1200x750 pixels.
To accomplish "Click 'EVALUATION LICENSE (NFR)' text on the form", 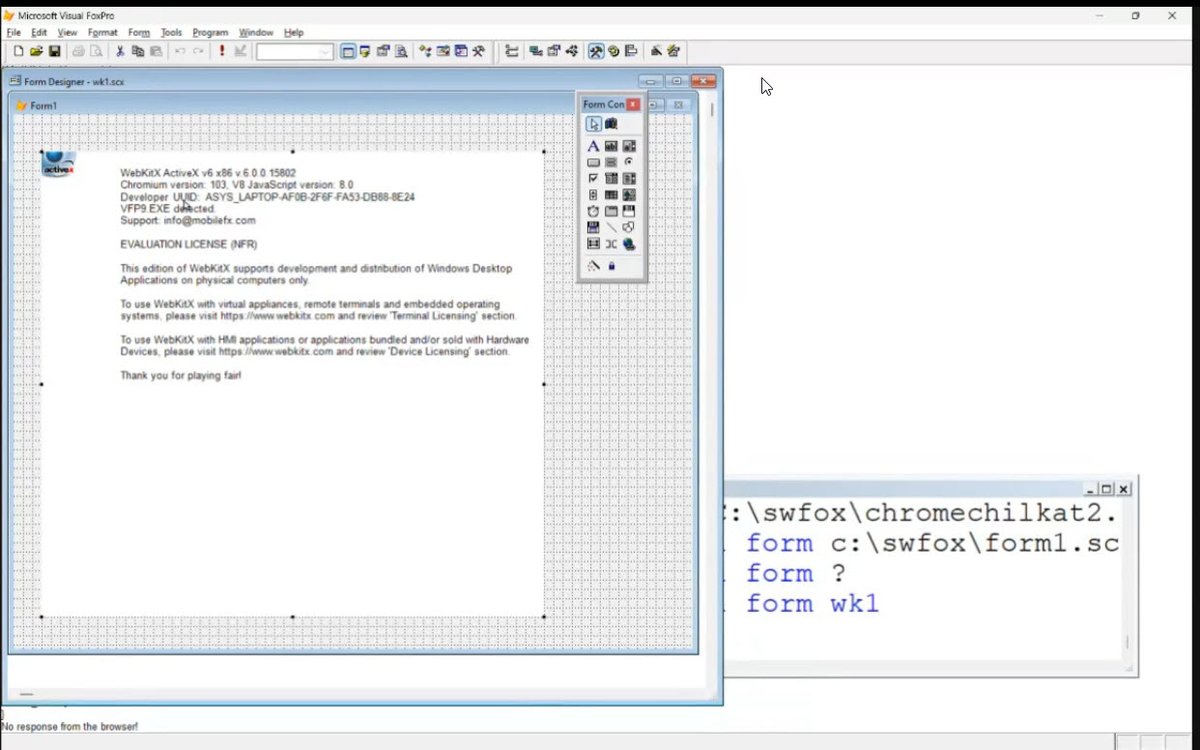I will click(188, 244).
